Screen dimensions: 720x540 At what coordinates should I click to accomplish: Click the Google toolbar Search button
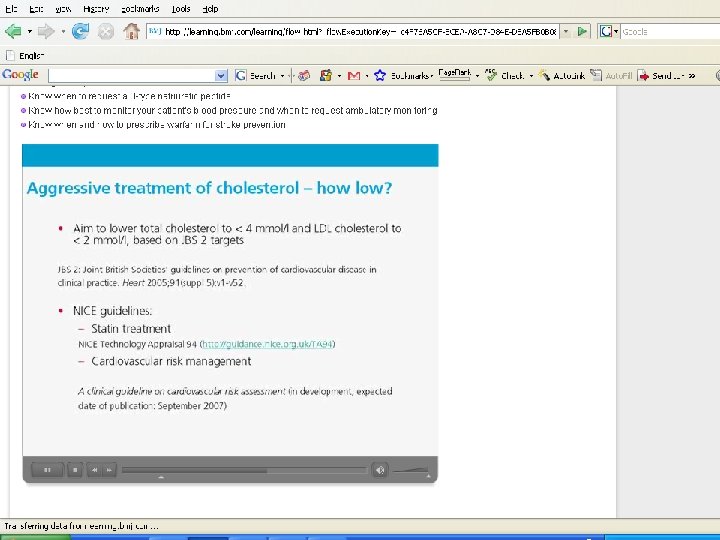point(256,76)
